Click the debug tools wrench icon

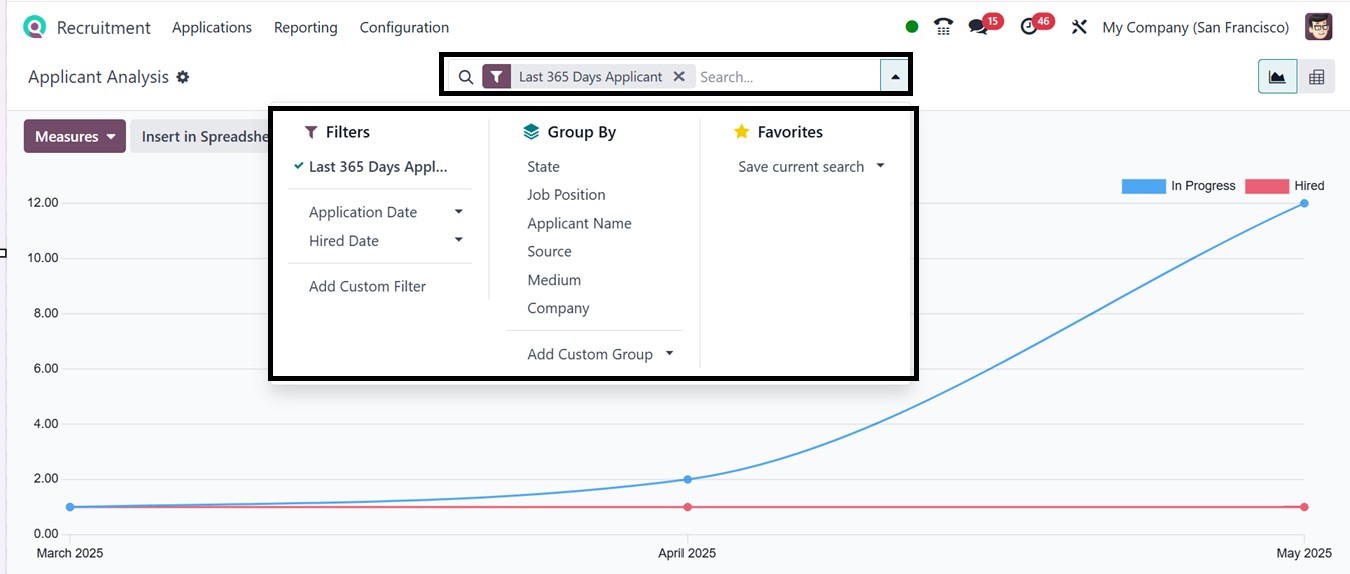point(1079,27)
